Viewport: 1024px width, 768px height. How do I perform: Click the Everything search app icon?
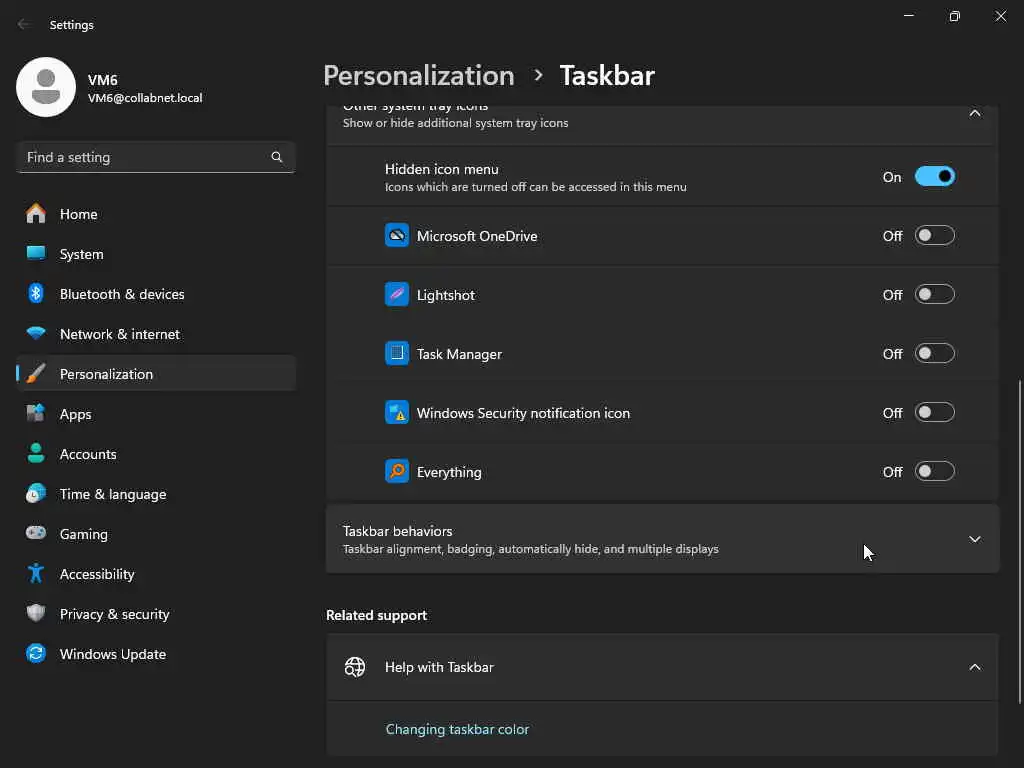pos(397,472)
